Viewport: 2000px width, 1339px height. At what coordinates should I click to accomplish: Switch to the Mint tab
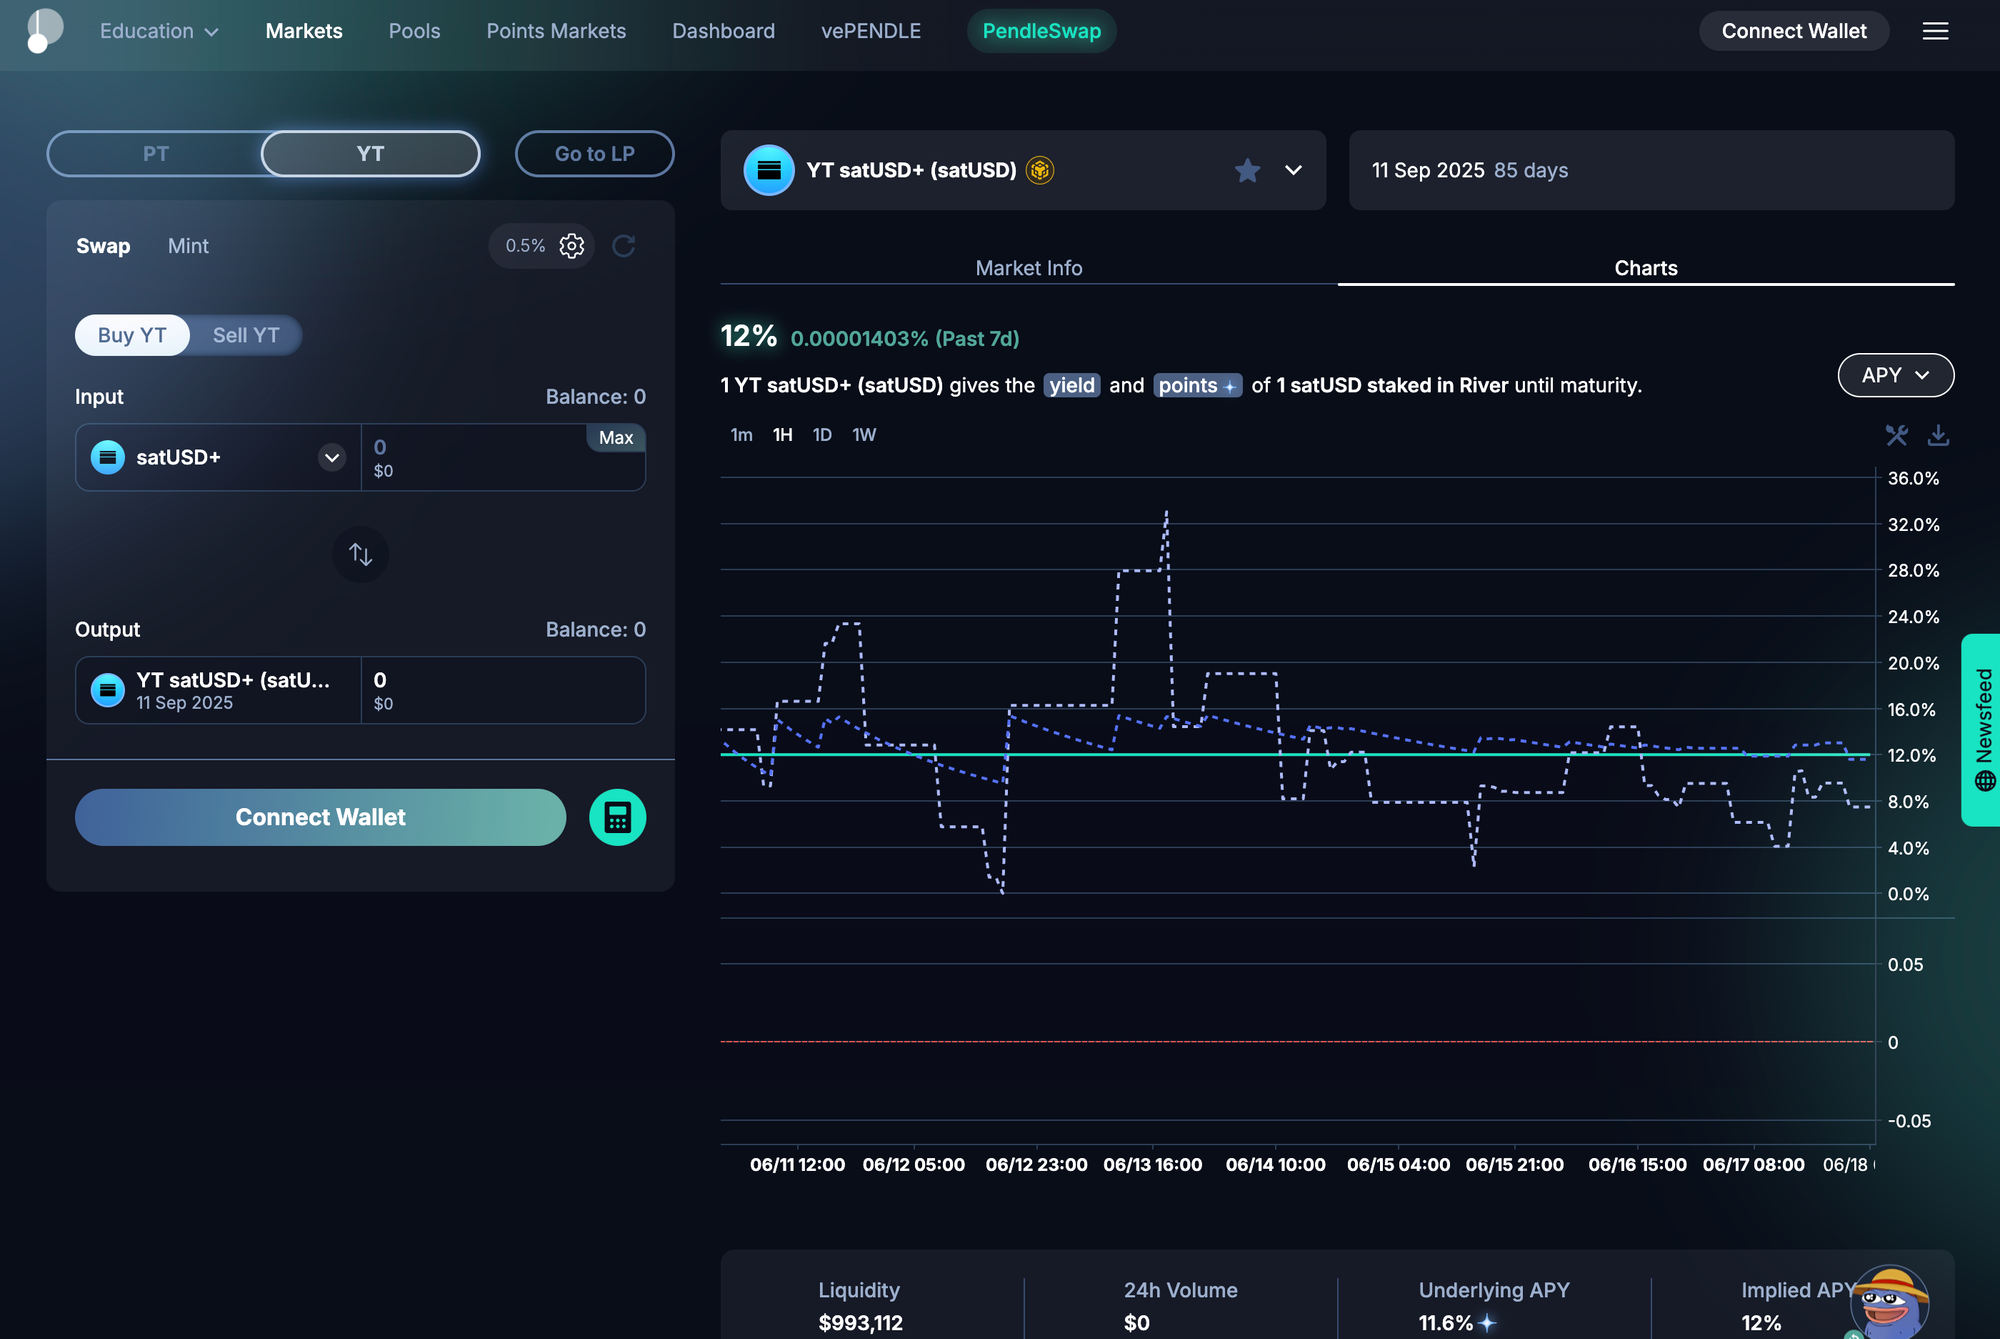click(x=188, y=246)
